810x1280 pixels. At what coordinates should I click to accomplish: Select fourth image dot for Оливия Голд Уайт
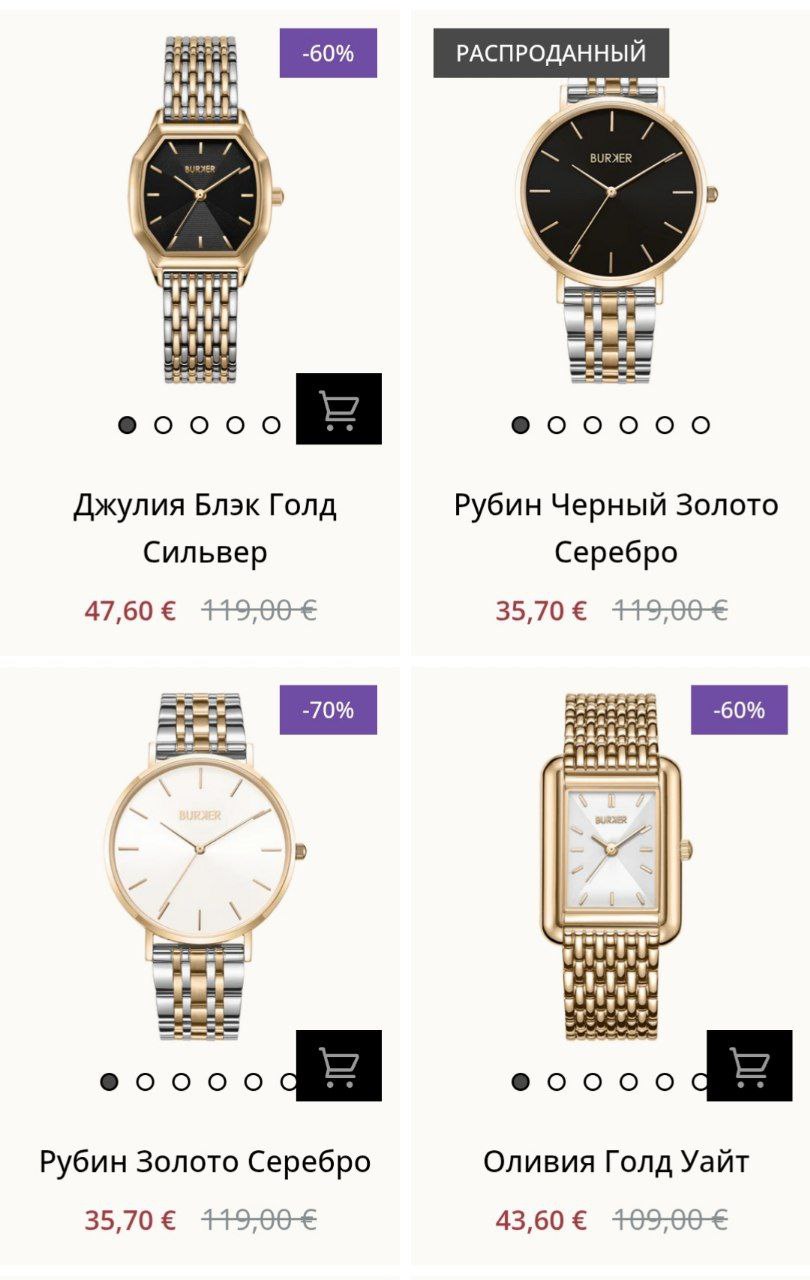pyautogui.click(x=628, y=1082)
